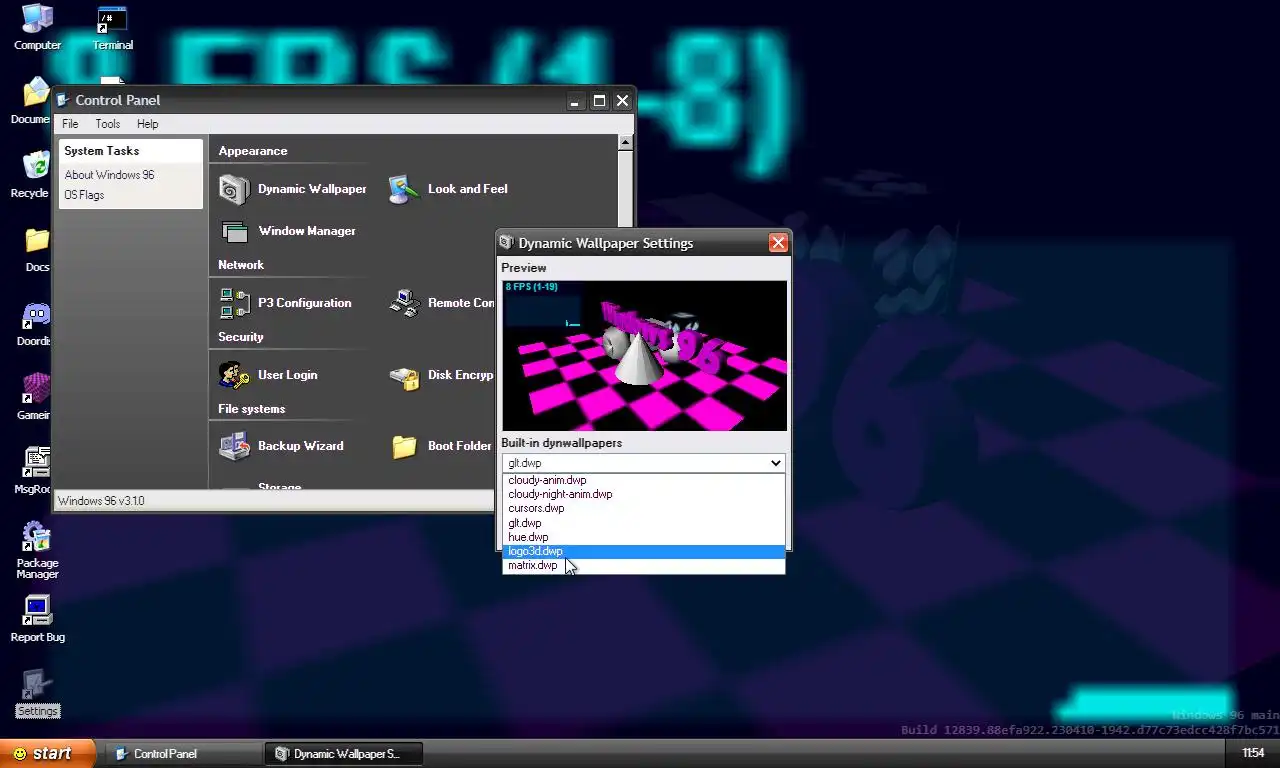Open Dynamic Wallpaper in Control Panel
The height and width of the screenshot is (768, 1280).
coord(292,189)
